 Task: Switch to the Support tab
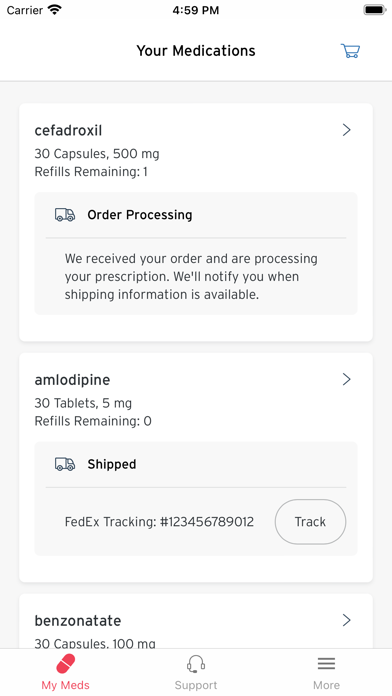196,672
